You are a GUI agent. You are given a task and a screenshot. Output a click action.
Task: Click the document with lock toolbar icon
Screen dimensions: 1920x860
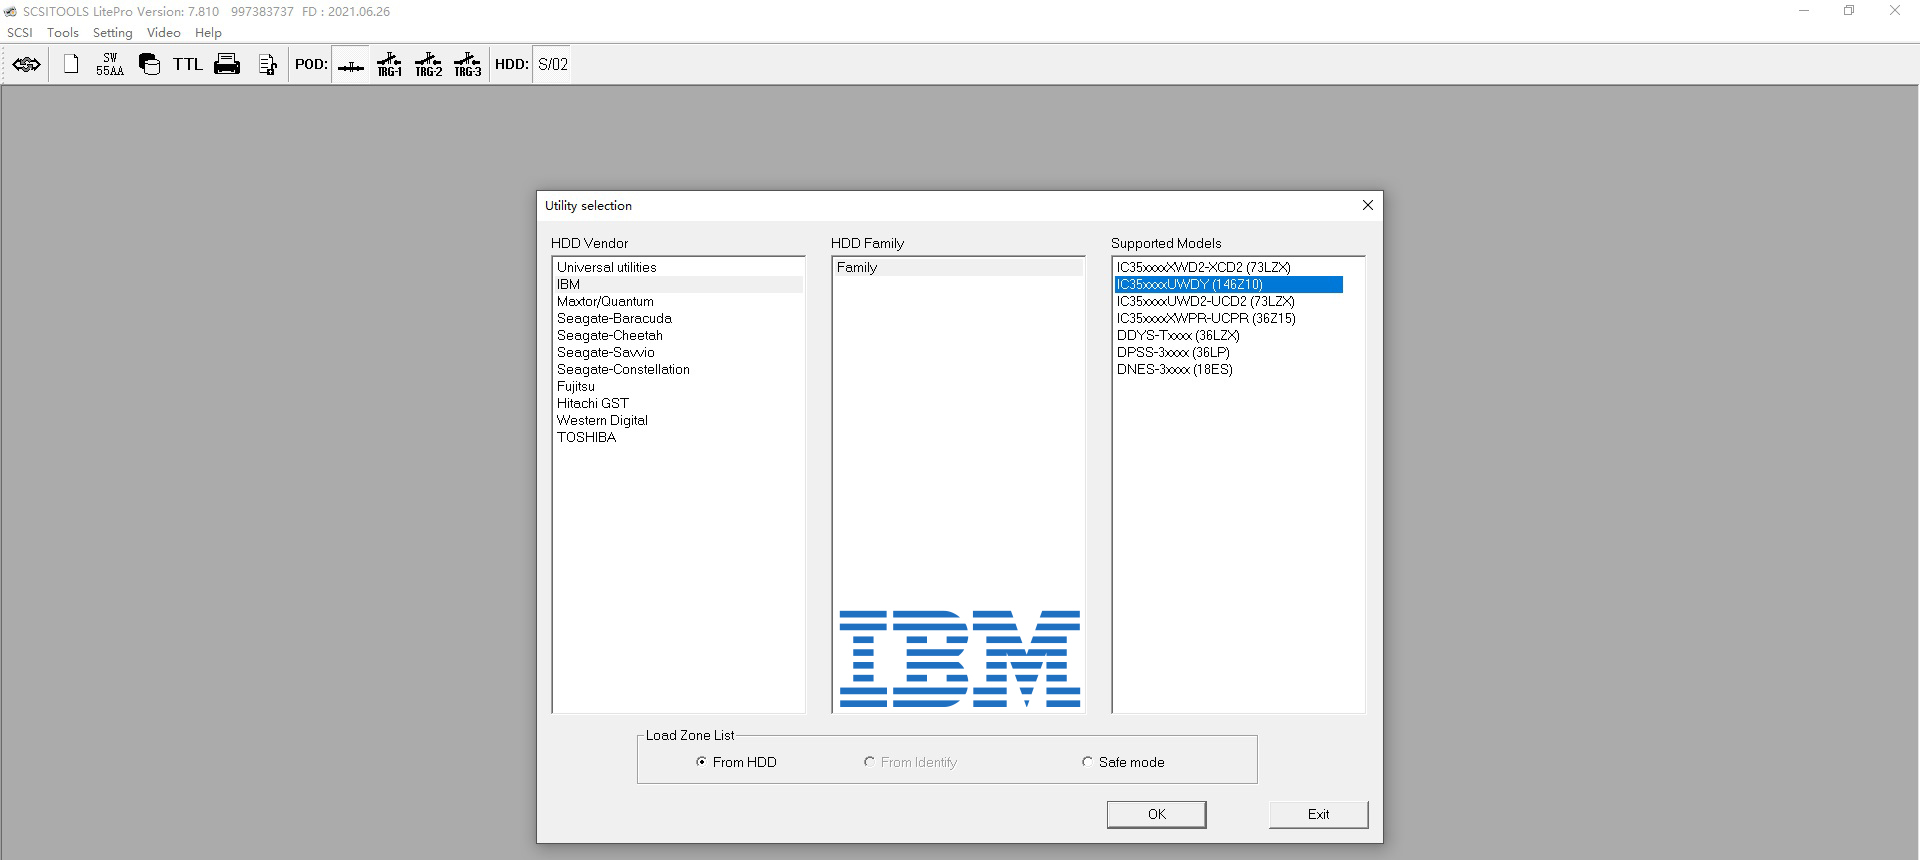coord(267,65)
